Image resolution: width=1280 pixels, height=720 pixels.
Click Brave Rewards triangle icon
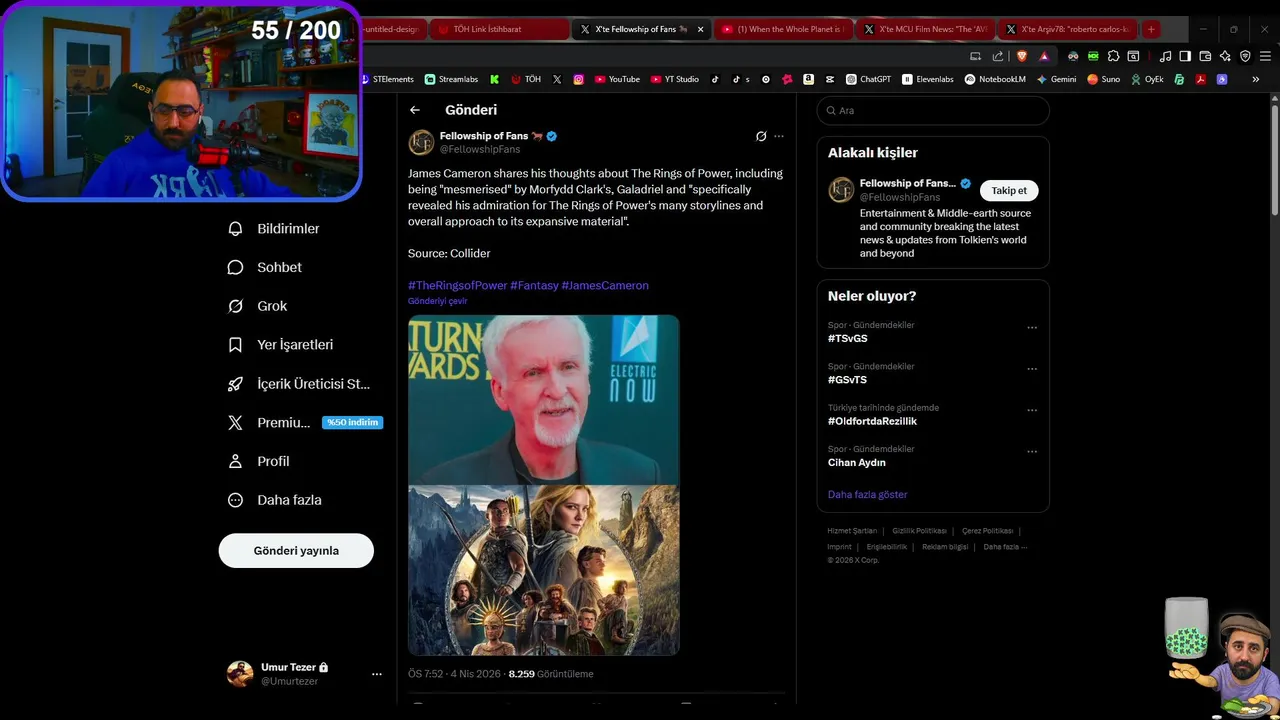[1044, 56]
